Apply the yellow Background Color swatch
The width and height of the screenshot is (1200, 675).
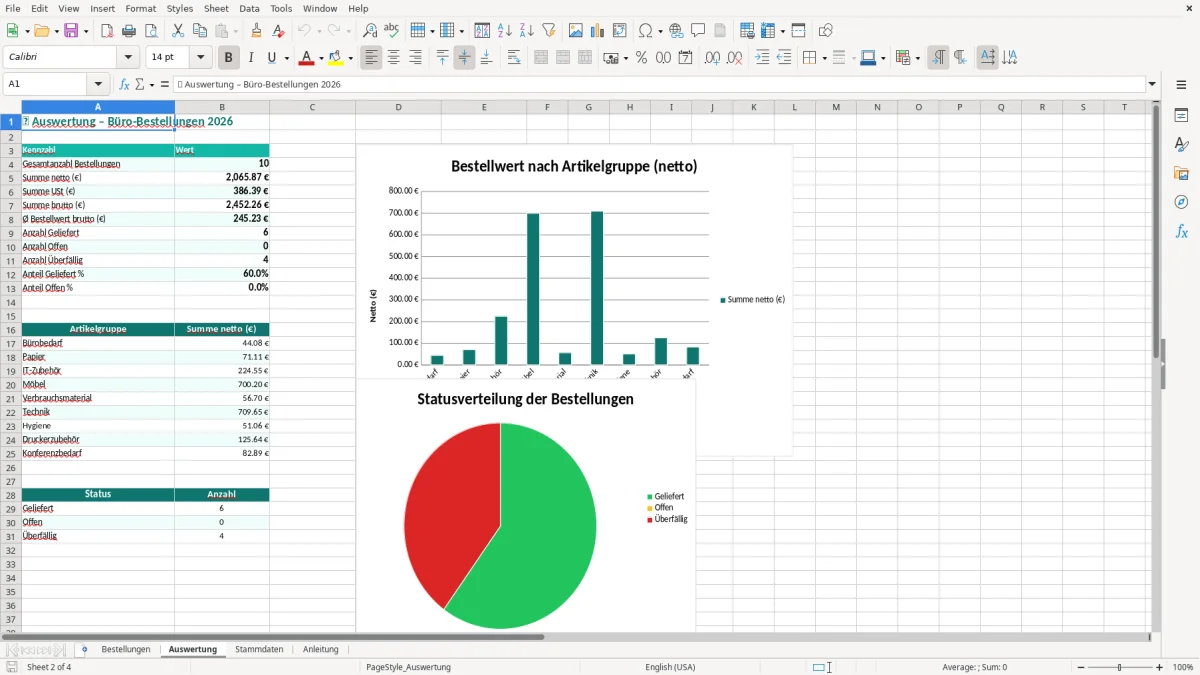[335, 58]
